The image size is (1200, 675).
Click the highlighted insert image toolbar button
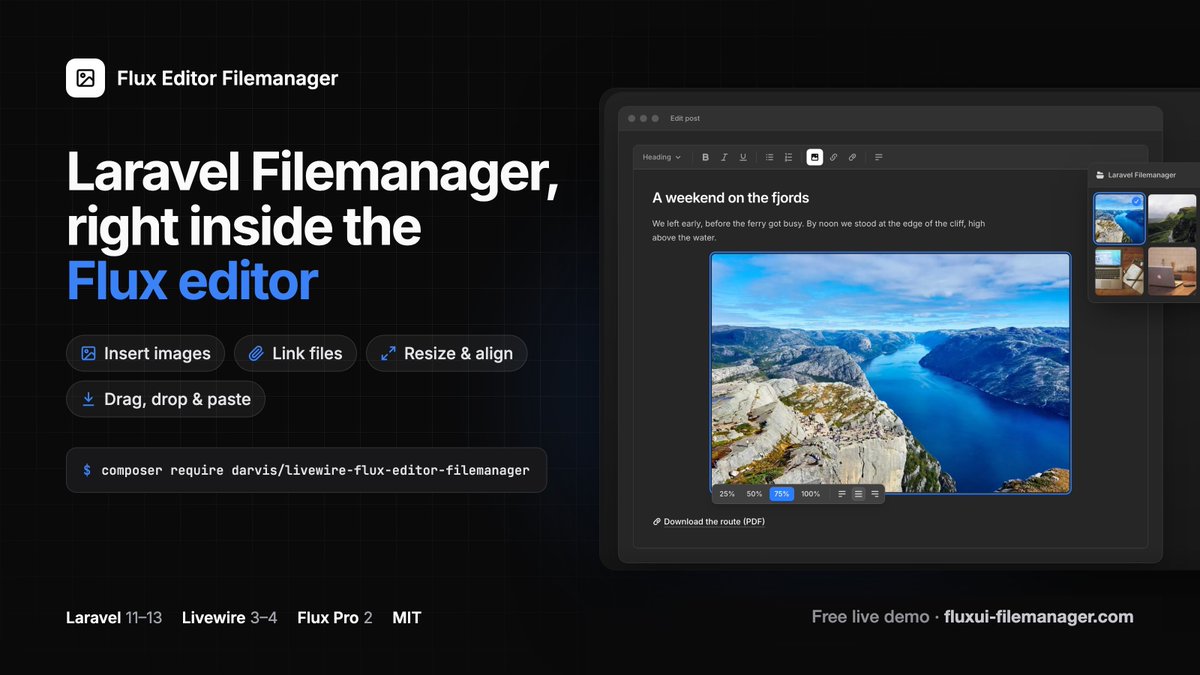[x=815, y=157]
